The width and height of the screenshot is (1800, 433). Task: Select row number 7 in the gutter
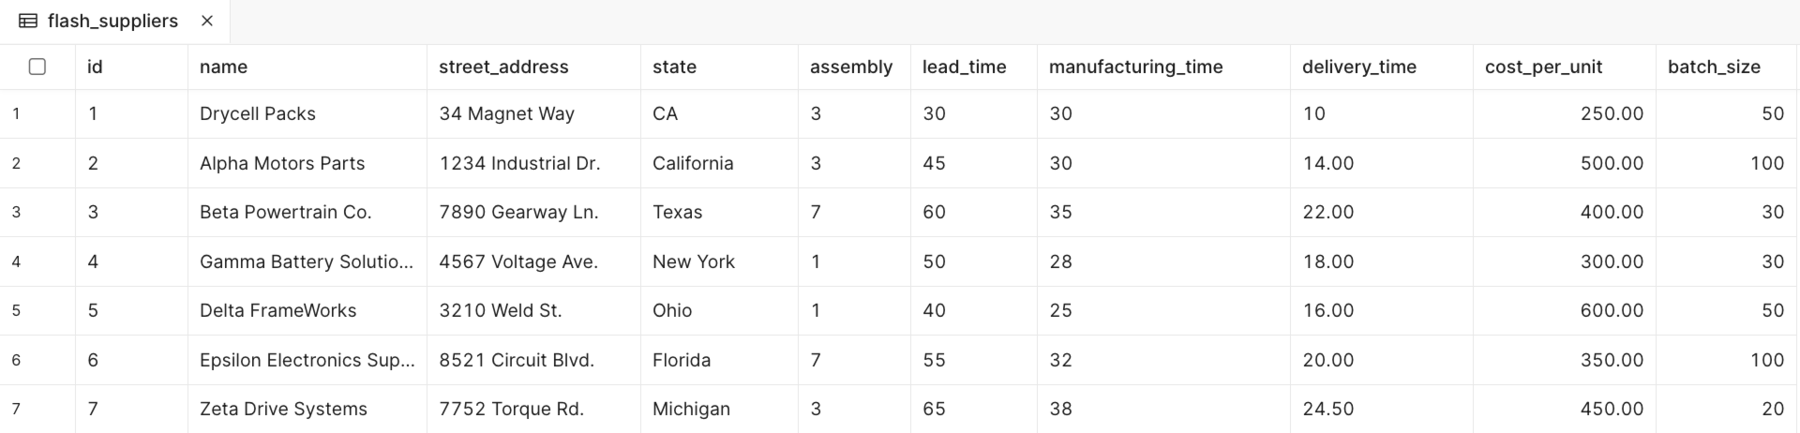coord(16,409)
